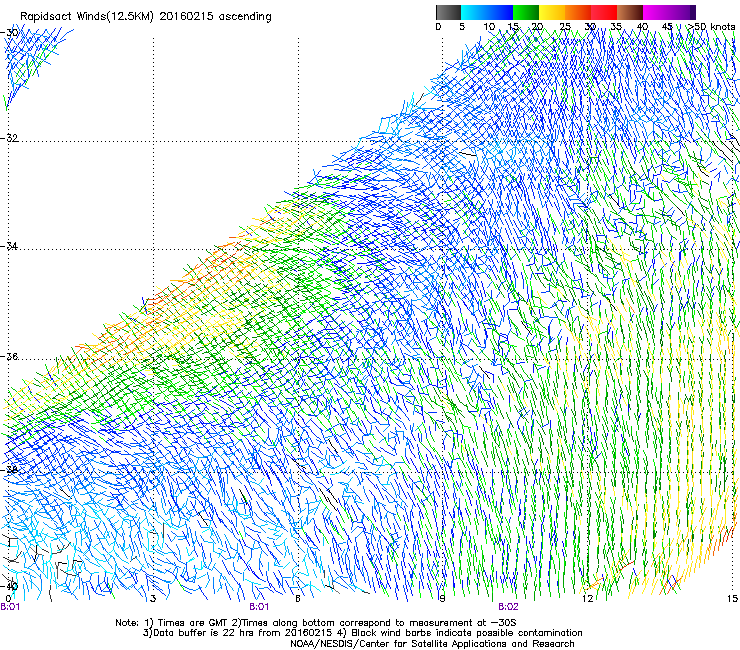The height and width of the screenshot is (650, 740).
Task: Click the '>50 knots' legend label
Action: click(x=711, y=27)
